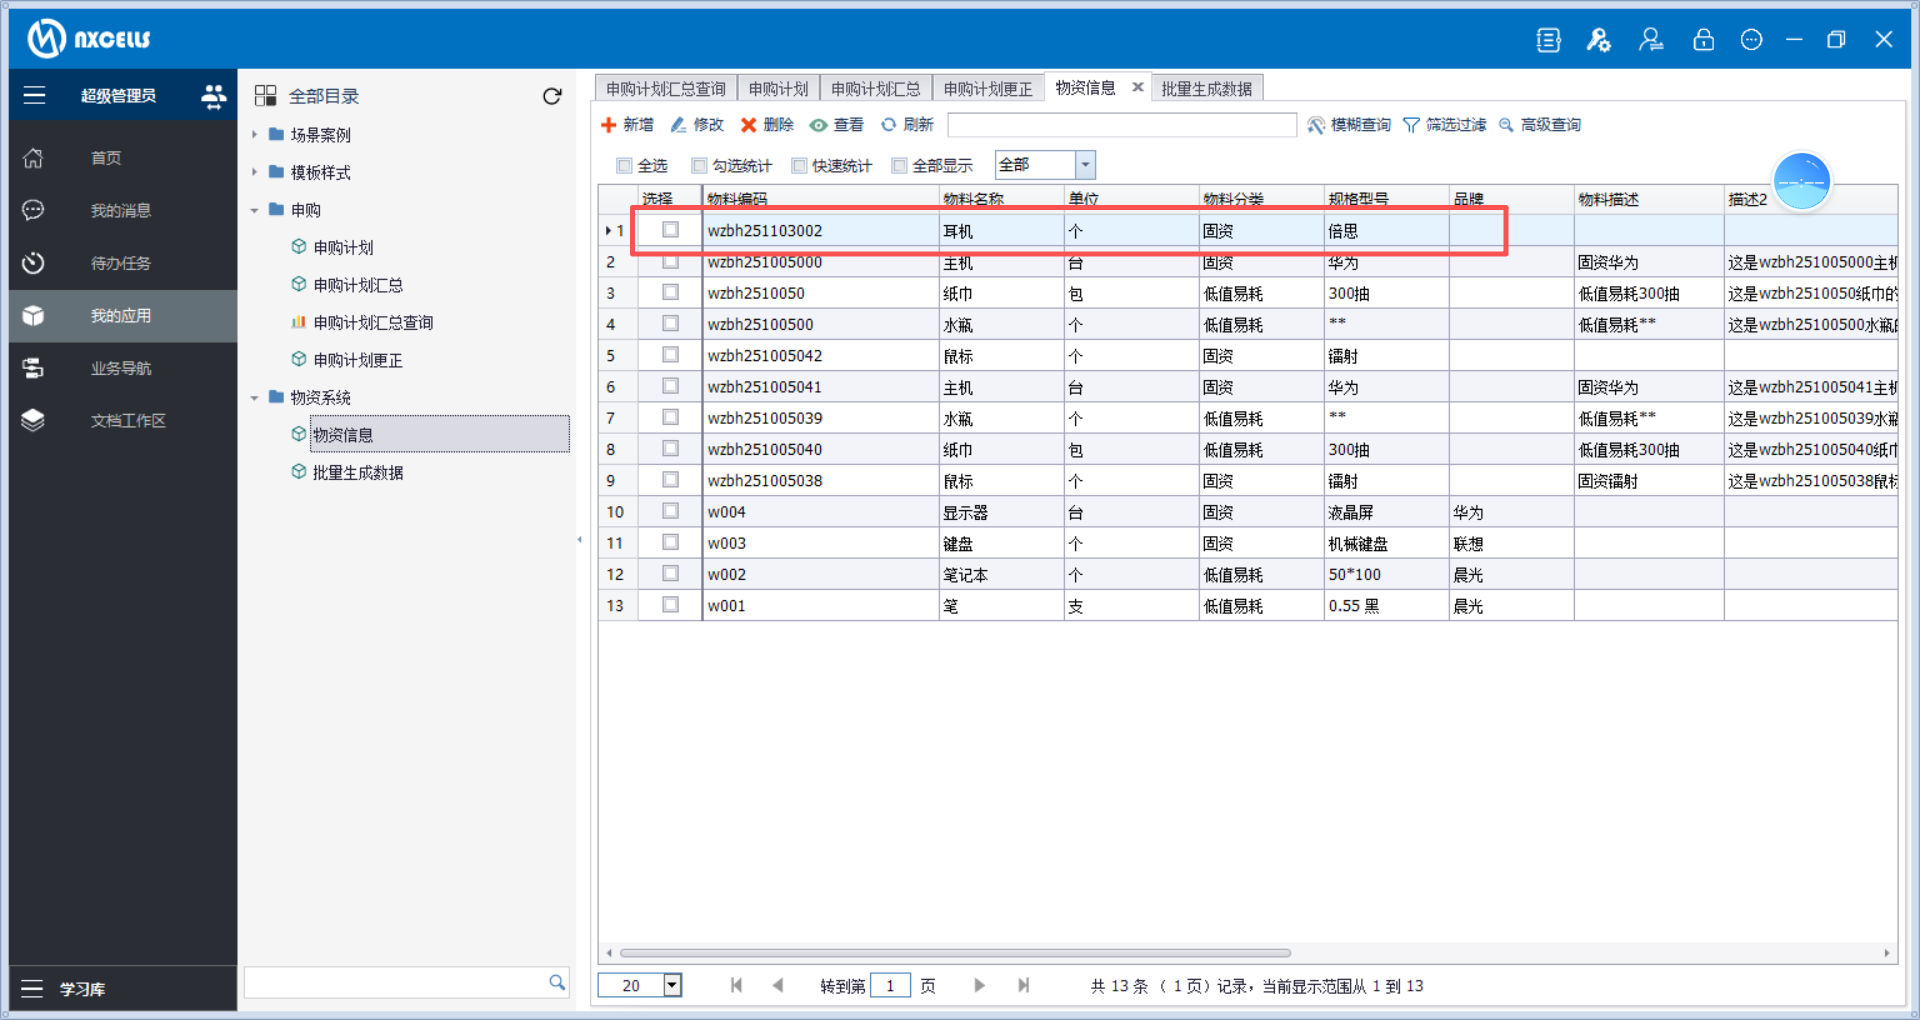Click the 新增 plus icon
The height and width of the screenshot is (1020, 1920).
point(608,125)
